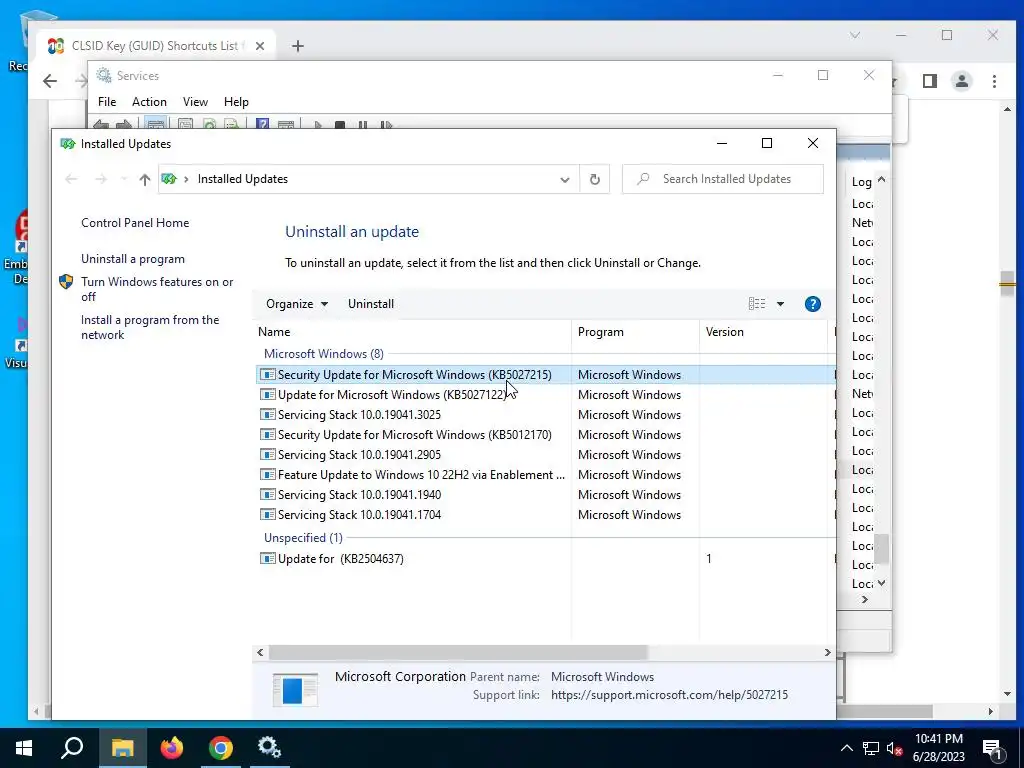Open Google Chrome from the taskbar
Screen dimensions: 1024x768
pyautogui.click(x=221, y=748)
